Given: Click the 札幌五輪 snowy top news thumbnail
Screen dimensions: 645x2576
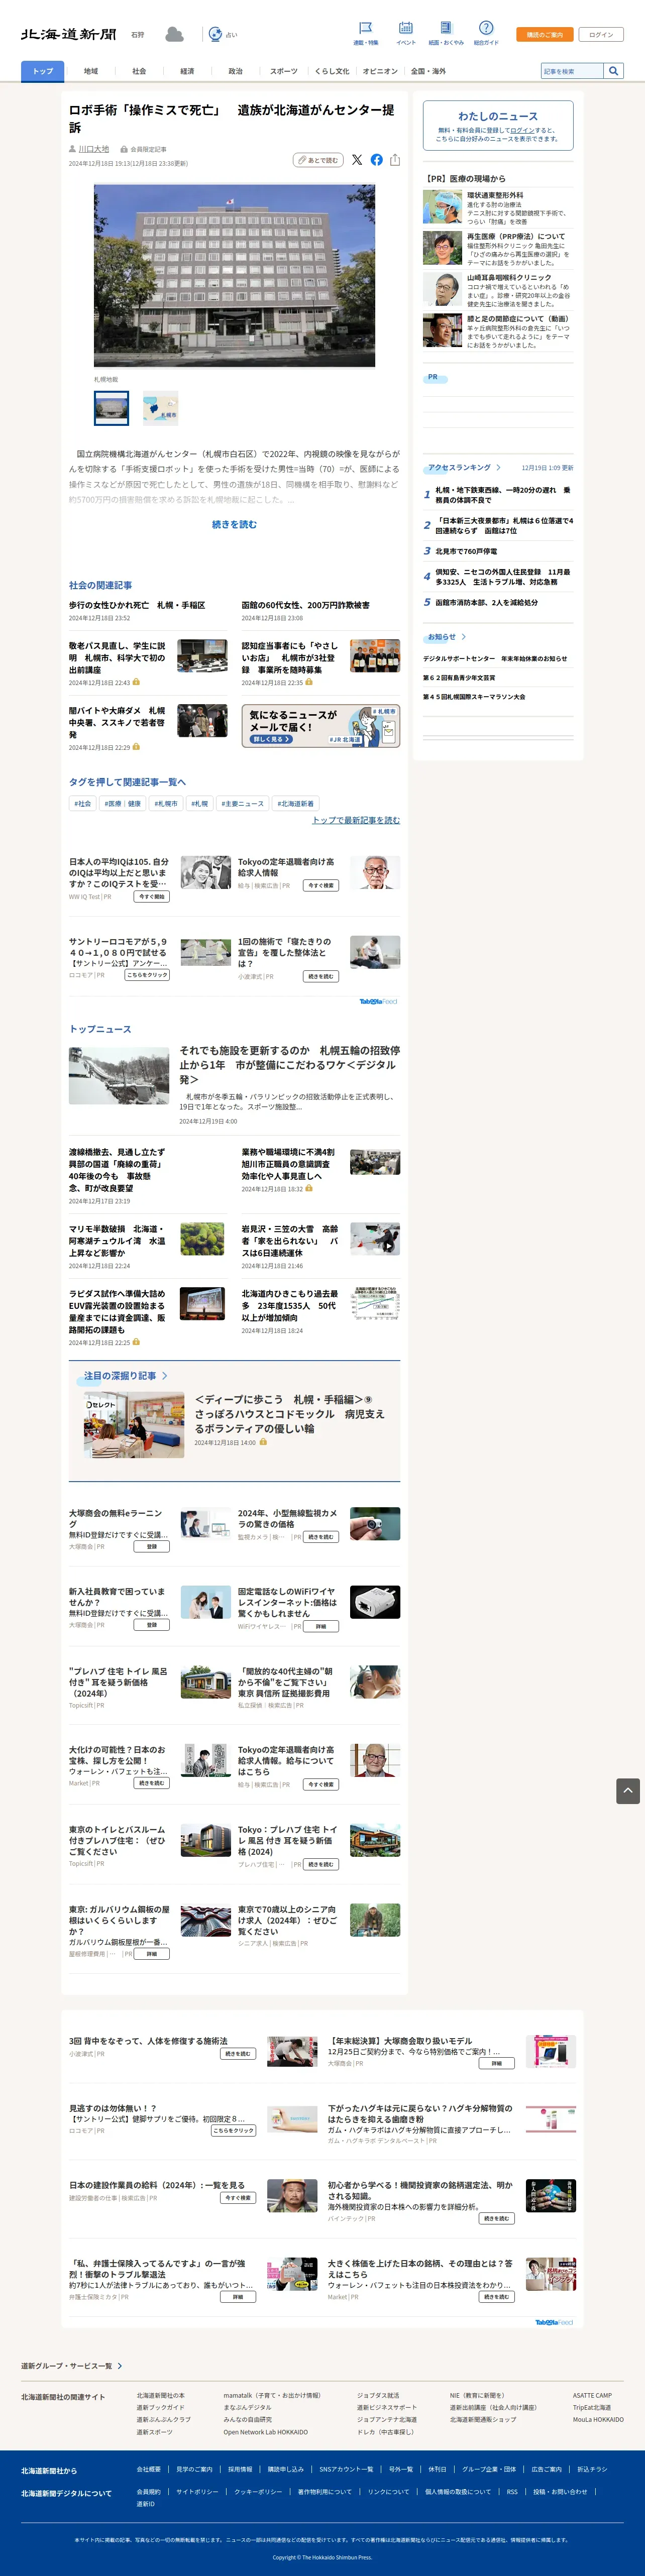Looking at the screenshot, I should 119,1075.
